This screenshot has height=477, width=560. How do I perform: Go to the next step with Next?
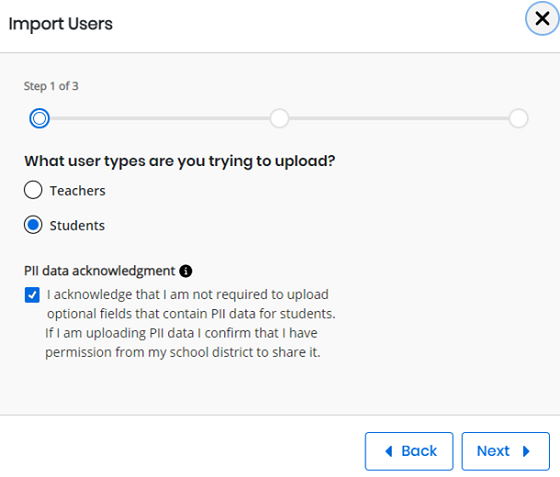(505, 451)
